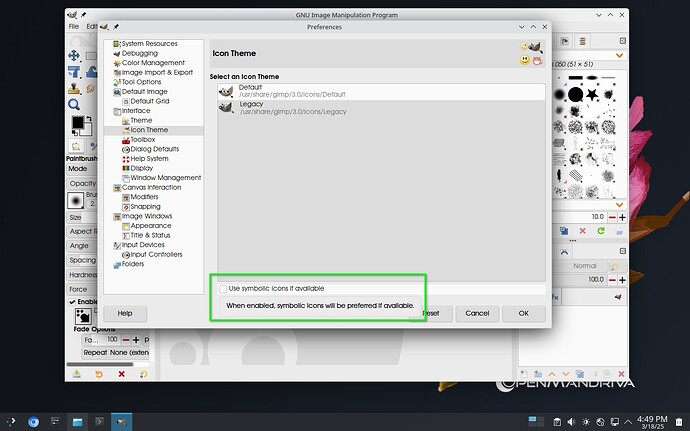Duplicate brush icon in Brushes panel

564,231
